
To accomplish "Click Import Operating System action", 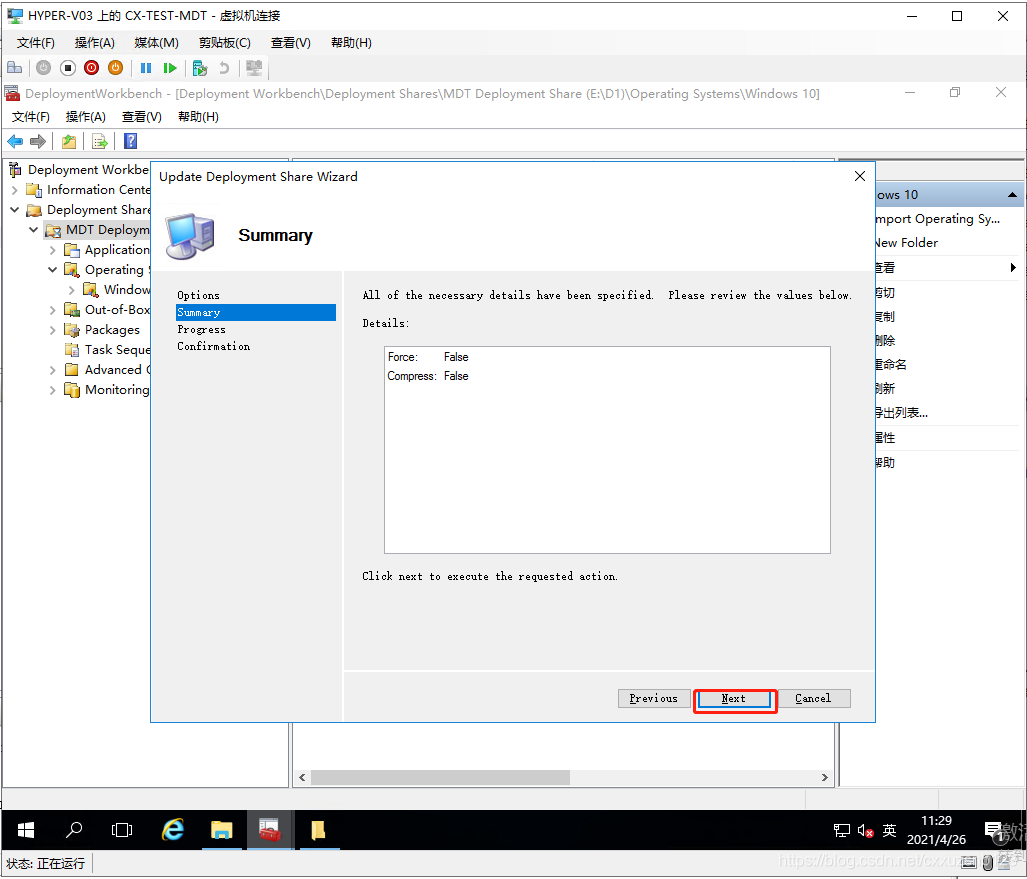I will pos(937,219).
